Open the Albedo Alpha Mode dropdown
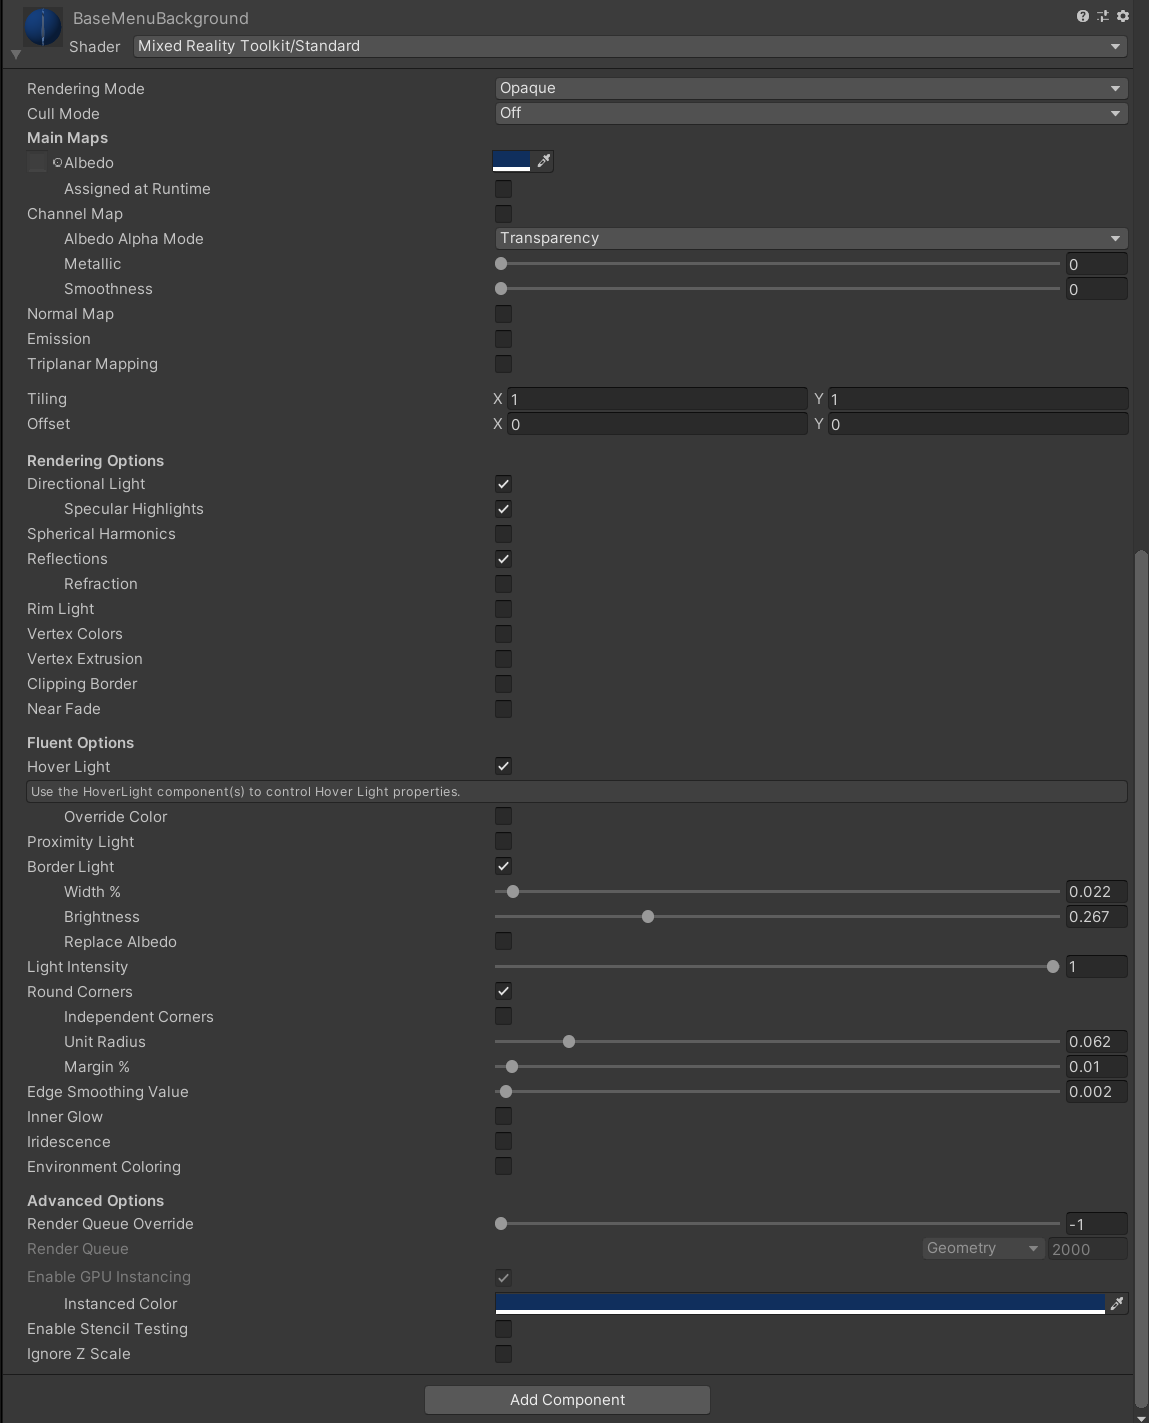 (x=811, y=238)
